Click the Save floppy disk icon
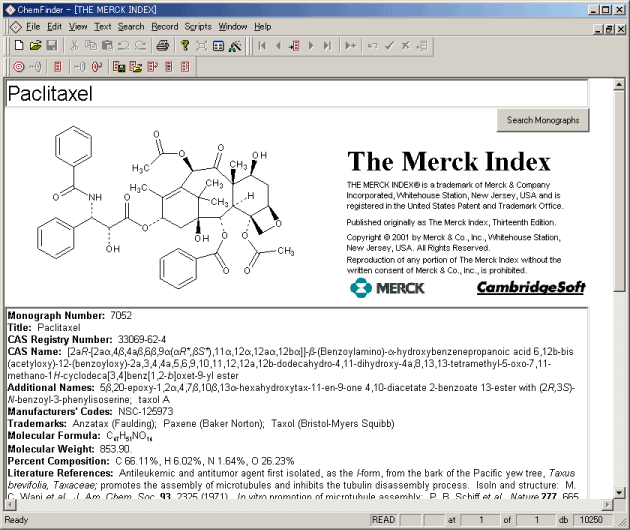 coord(52,45)
